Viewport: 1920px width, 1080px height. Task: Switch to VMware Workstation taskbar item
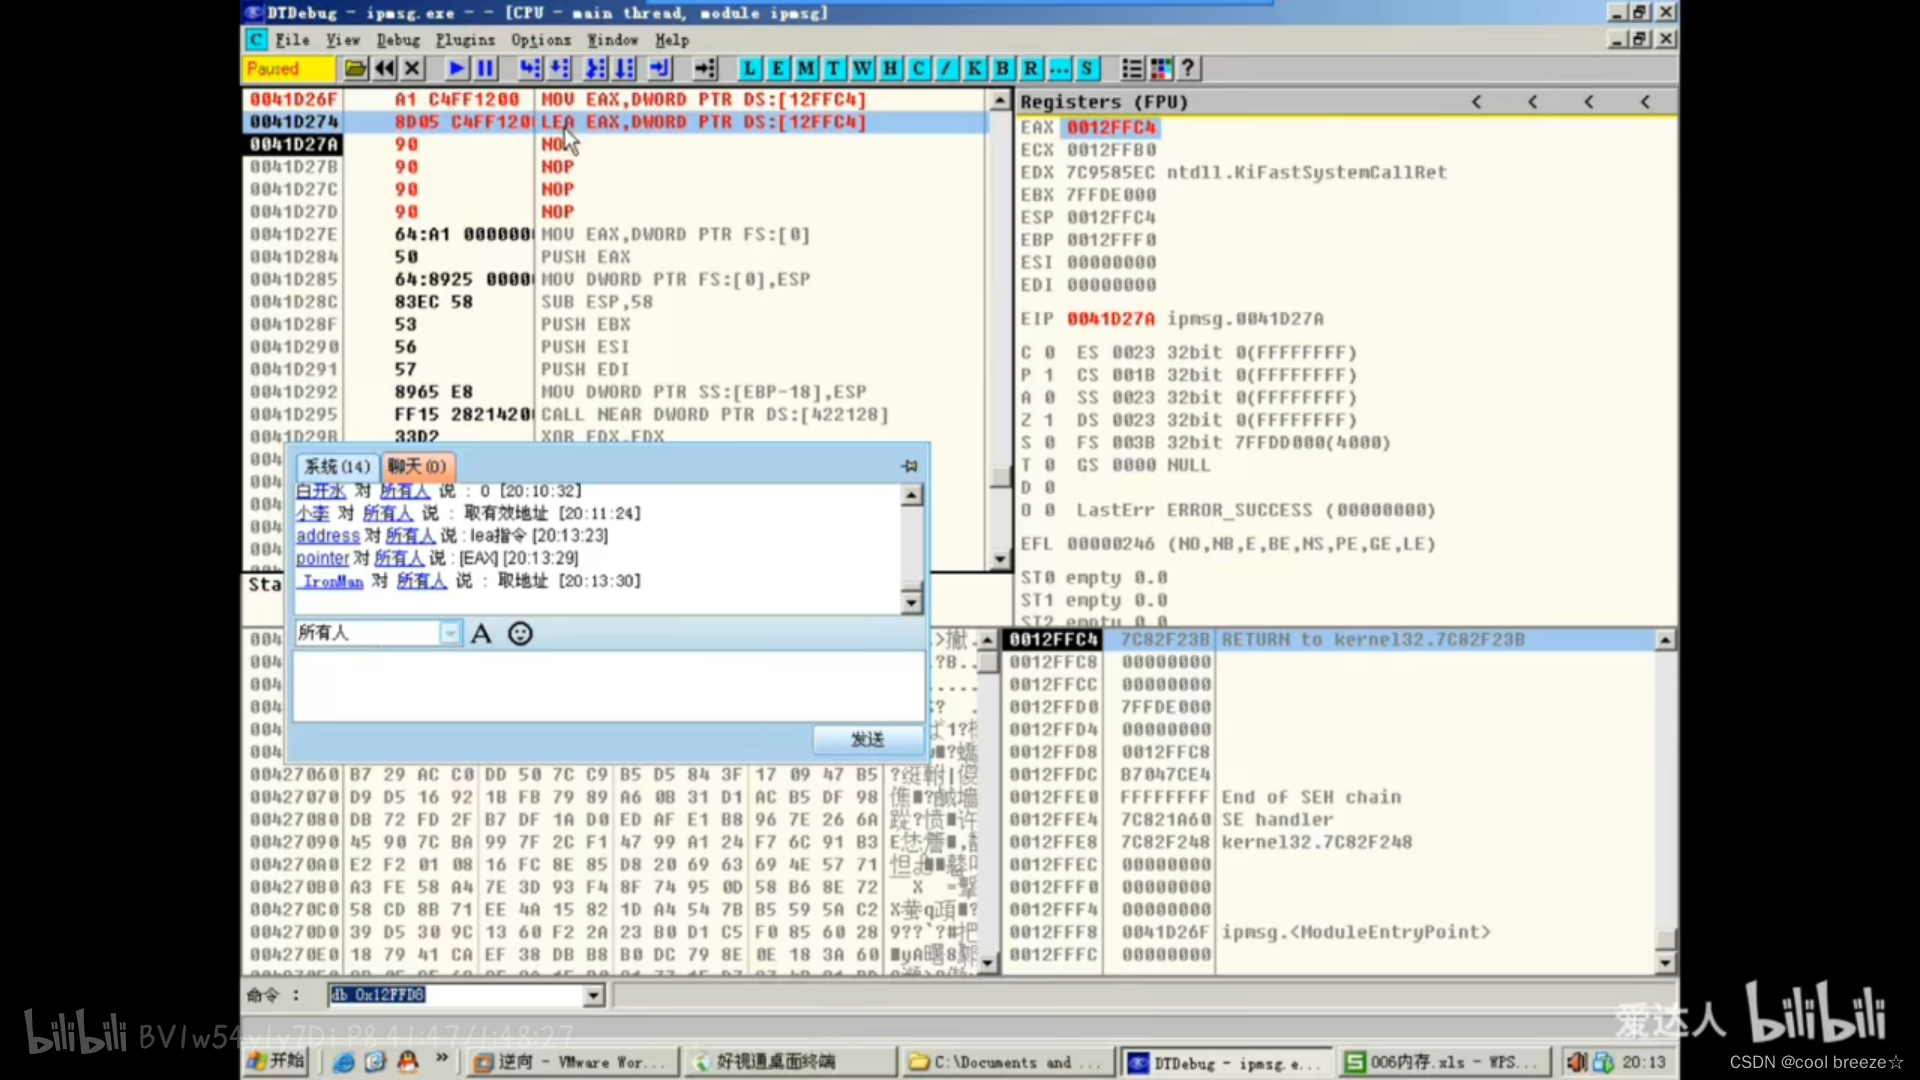coord(572,1062)
